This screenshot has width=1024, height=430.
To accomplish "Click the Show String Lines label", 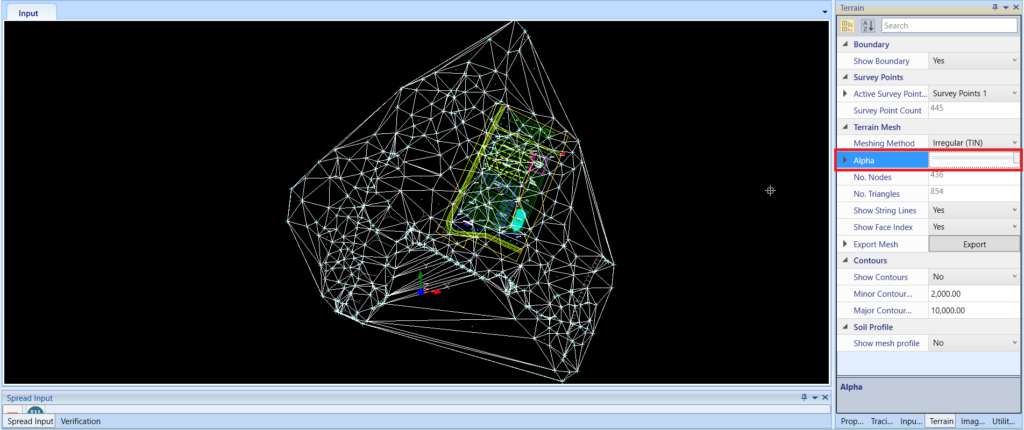I will [x=884, y=210].
